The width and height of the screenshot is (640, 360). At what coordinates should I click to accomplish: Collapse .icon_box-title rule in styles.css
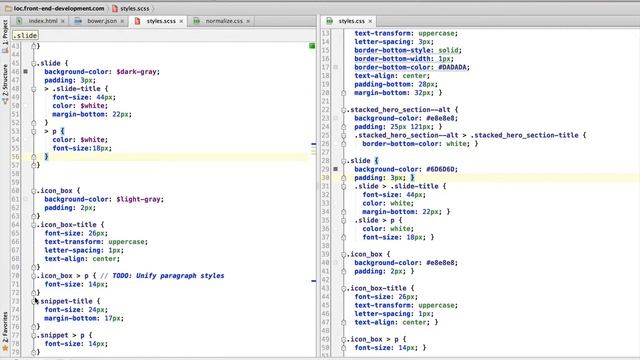344,288
